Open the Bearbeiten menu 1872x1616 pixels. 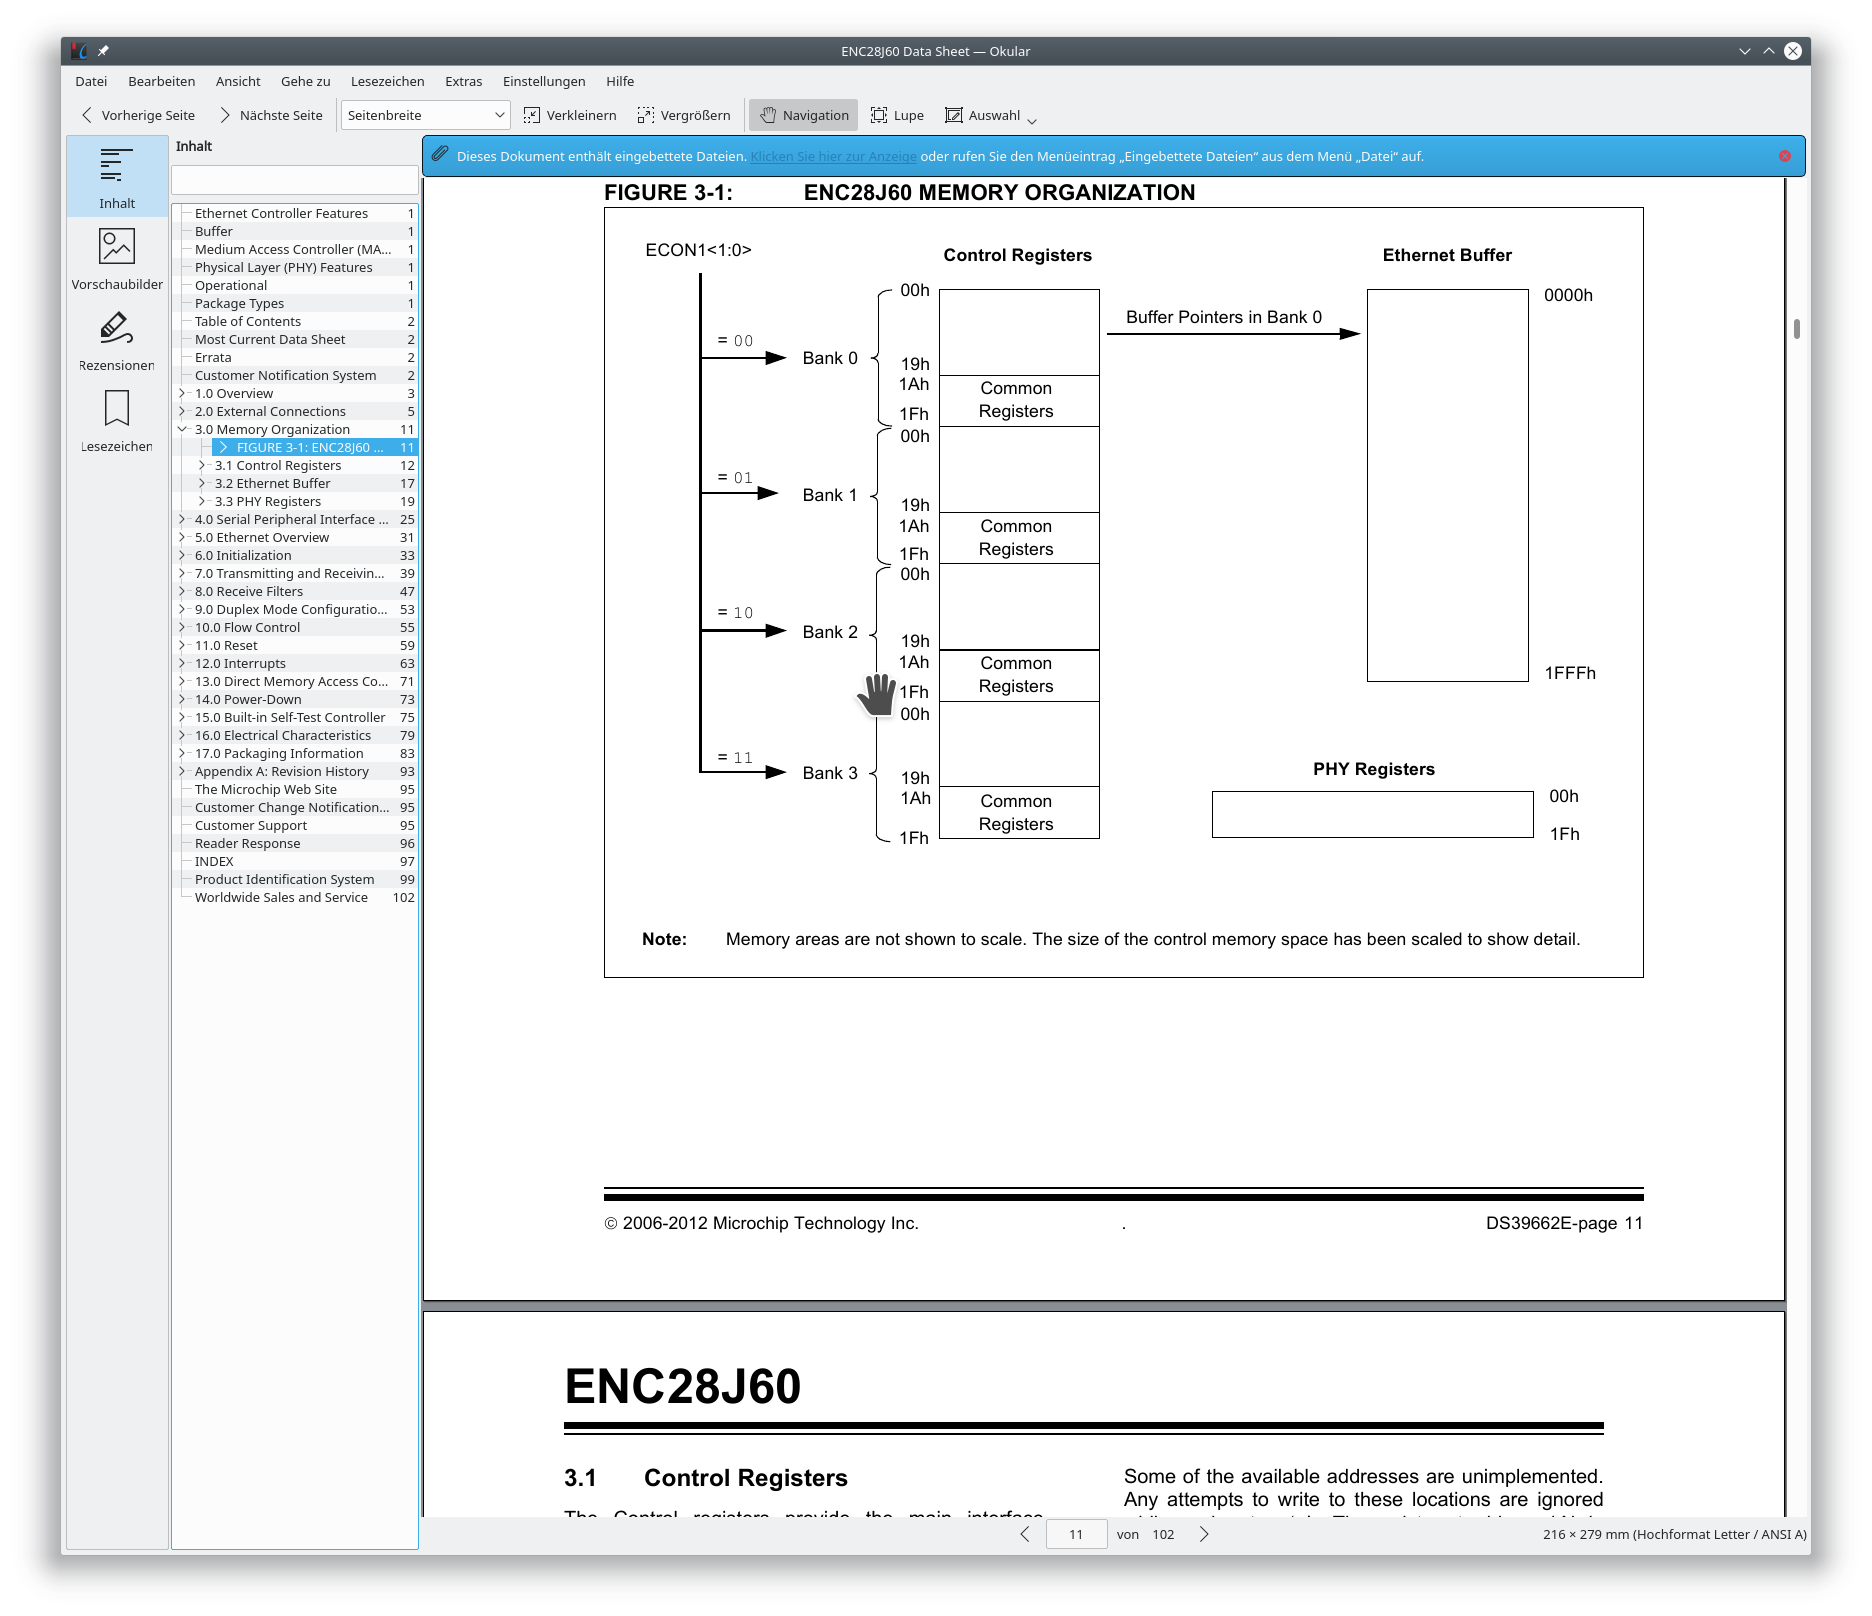pos(161,81)
